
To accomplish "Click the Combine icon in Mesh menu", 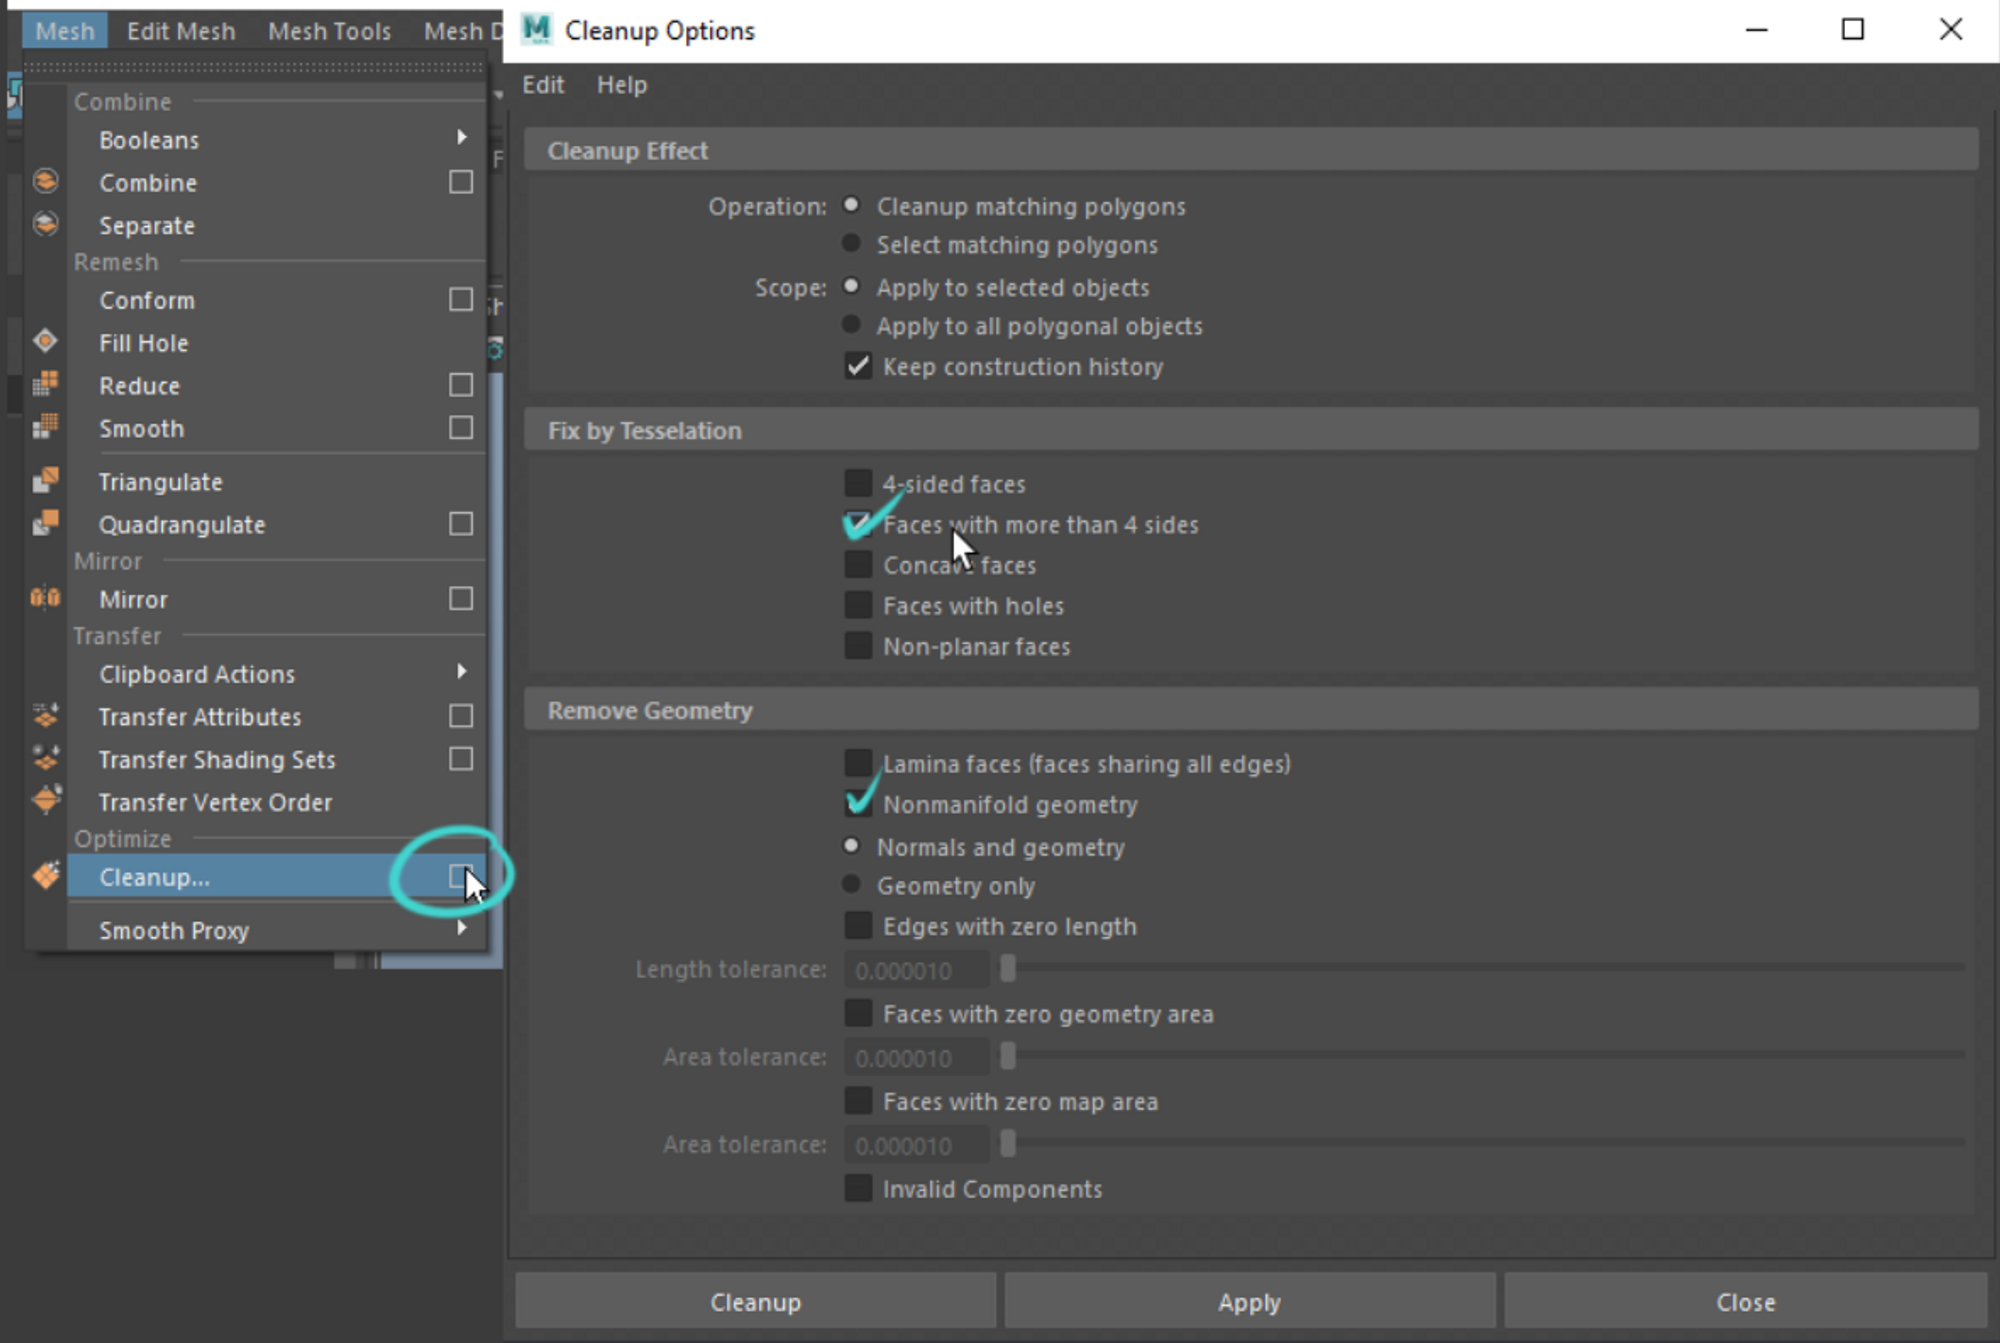I will 45,181.
